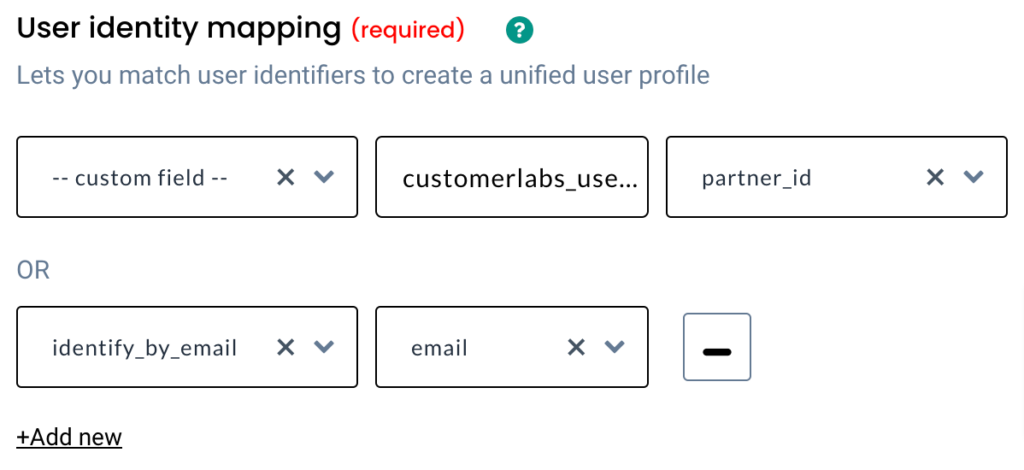
Task: Expand the partner_id dropdown chevron
Action: (x=974, y=177)
